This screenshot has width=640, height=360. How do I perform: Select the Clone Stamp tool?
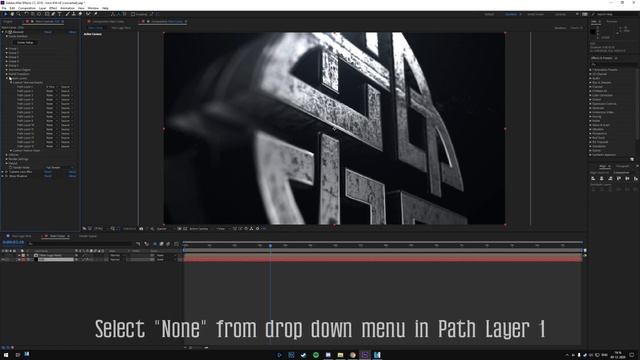click(x=74, y=14)
